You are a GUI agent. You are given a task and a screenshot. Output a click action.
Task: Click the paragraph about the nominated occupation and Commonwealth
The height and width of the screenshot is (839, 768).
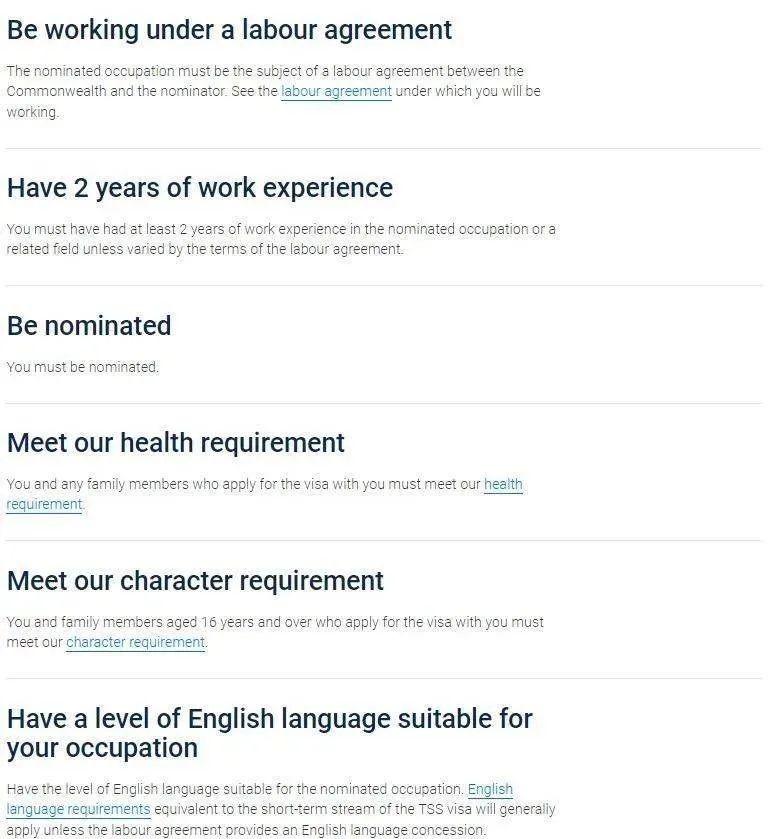tap(273, 91)
